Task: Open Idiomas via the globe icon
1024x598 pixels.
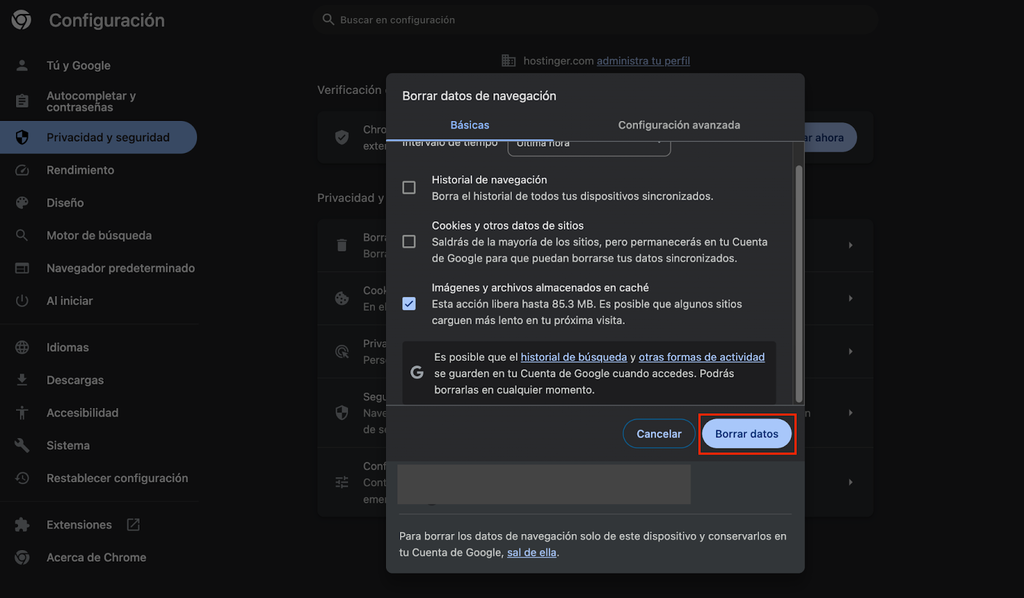Action: tap(22, 346)
